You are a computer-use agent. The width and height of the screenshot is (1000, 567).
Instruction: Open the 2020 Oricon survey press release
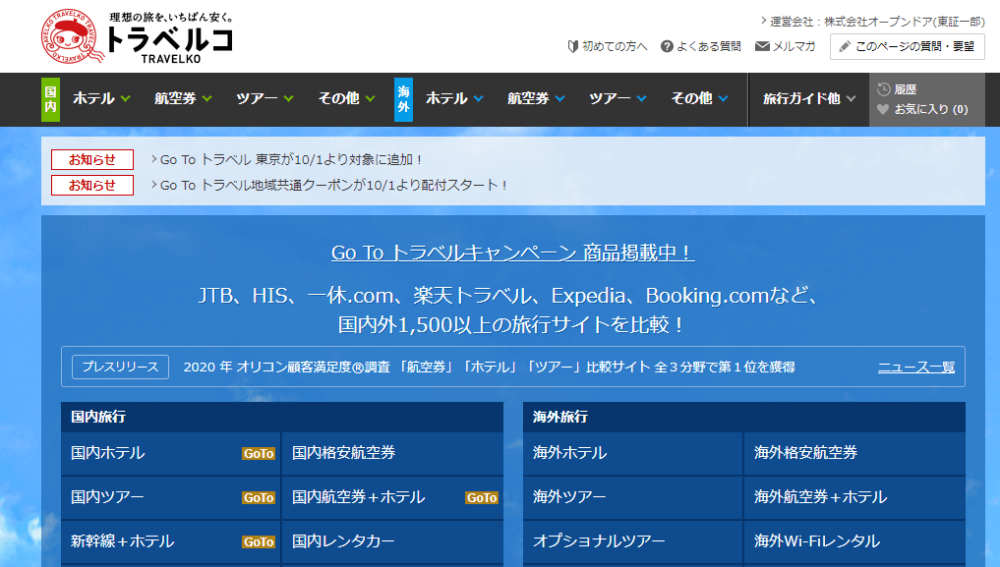click(x=489, y=367)
